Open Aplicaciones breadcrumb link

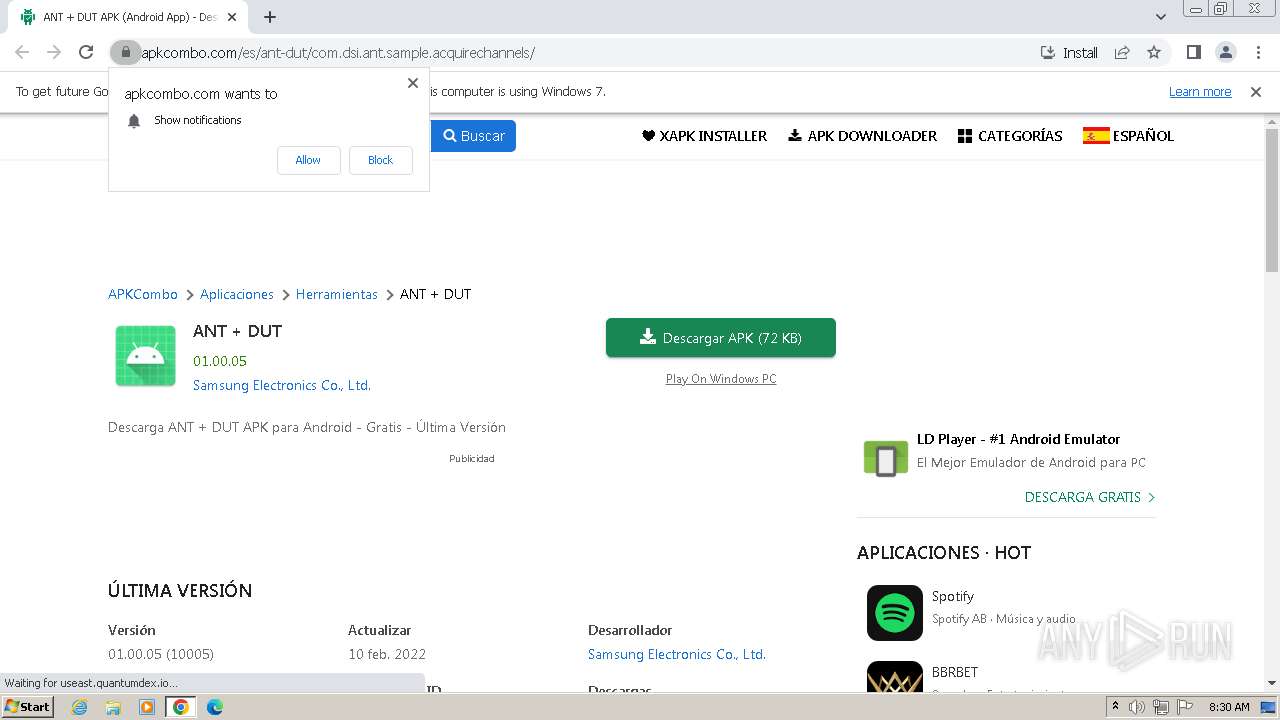point(237,294)
